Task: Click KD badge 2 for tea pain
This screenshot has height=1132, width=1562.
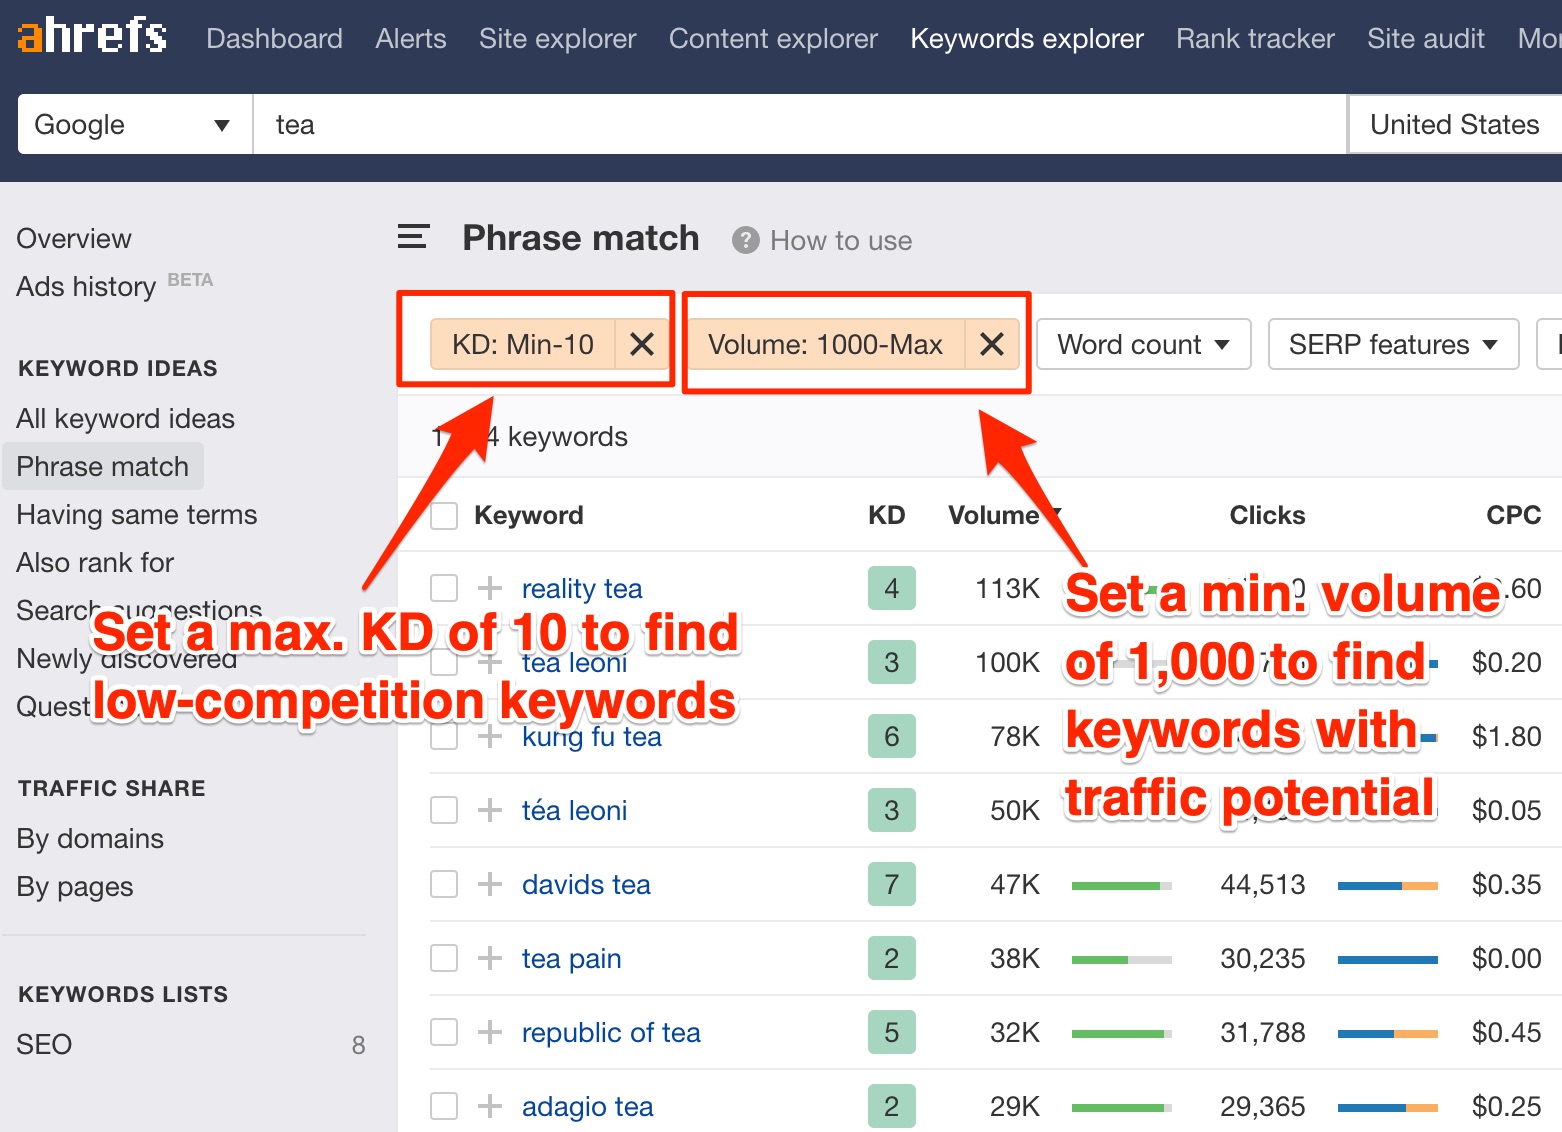Action: (891, 958)
